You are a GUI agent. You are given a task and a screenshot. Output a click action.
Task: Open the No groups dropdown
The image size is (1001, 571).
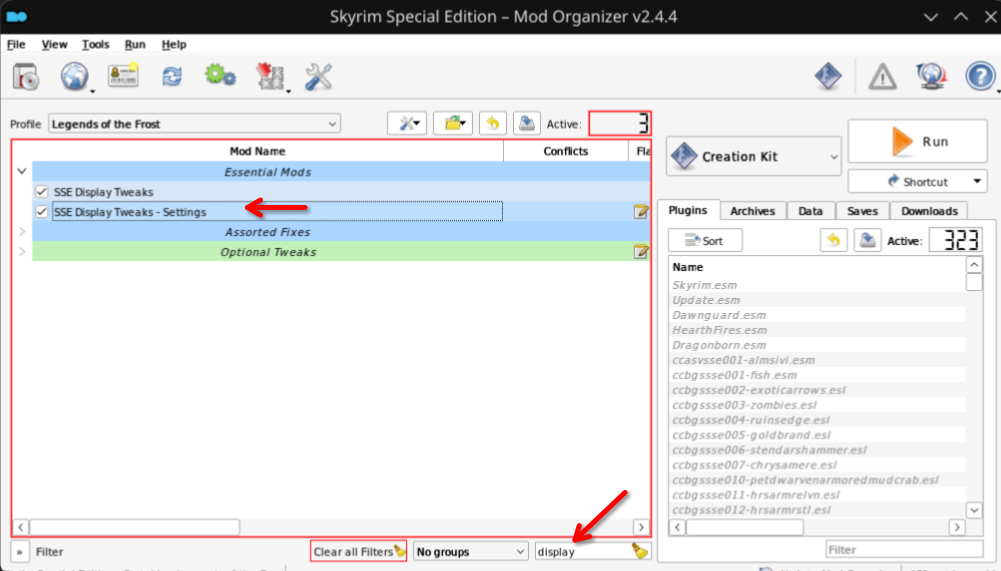(470, 551)
